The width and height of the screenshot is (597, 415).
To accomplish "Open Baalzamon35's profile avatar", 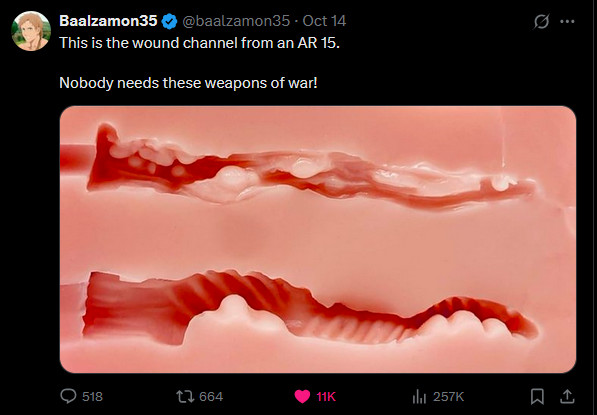I will (31, 31).
